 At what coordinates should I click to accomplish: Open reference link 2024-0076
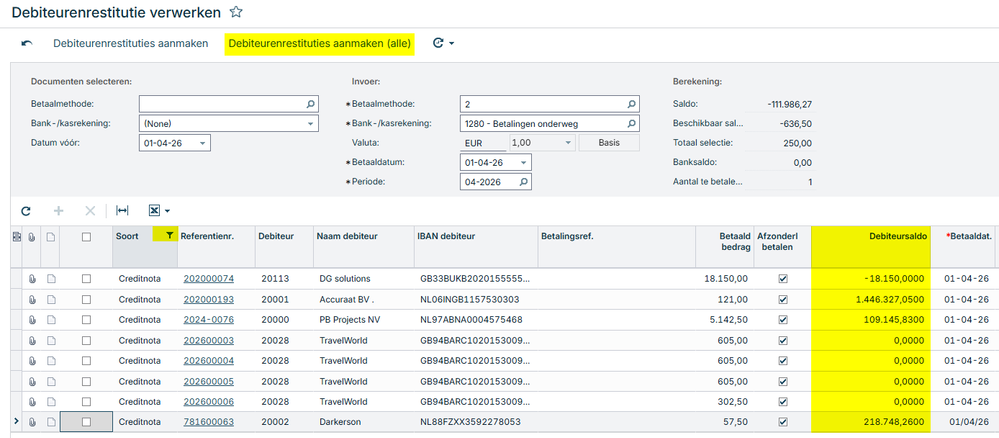(208, 319)
